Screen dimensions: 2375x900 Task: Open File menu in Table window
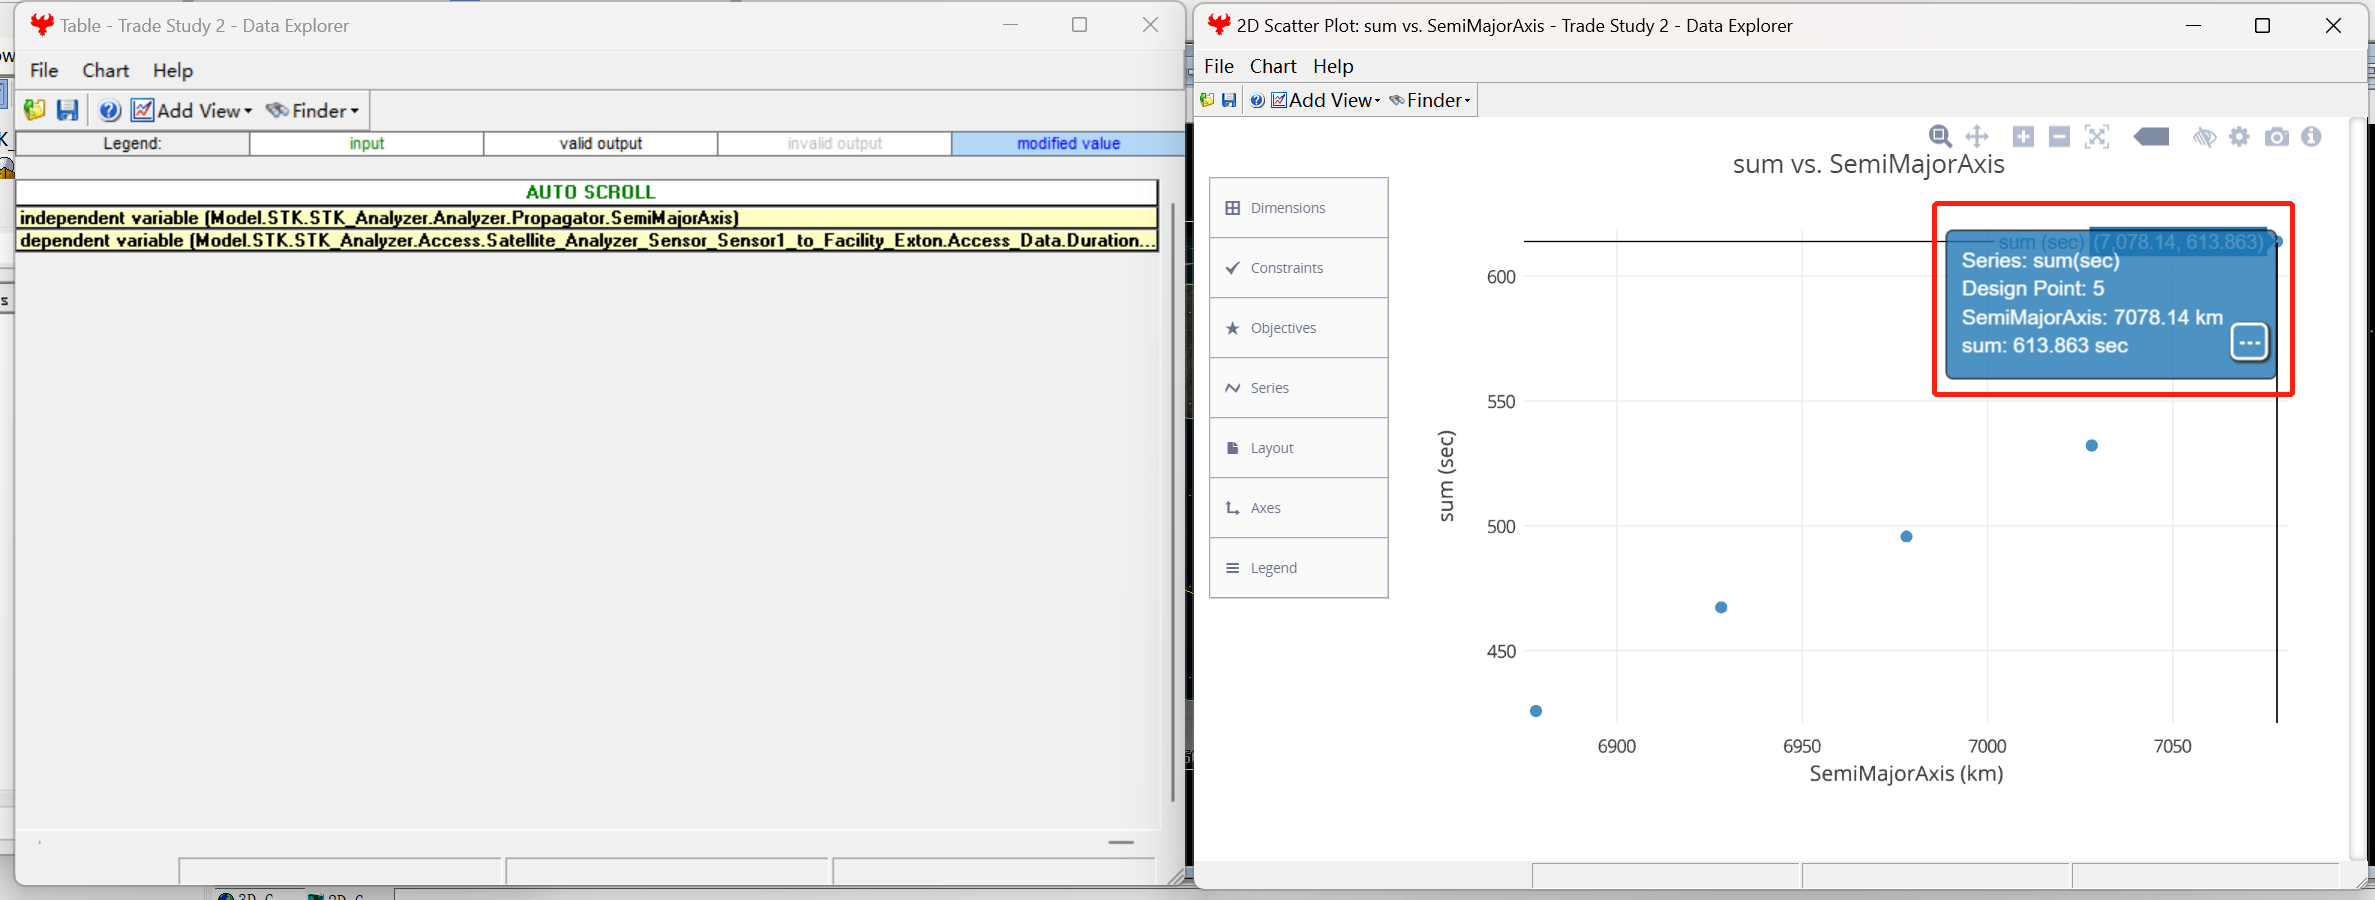tap(44, 70)
